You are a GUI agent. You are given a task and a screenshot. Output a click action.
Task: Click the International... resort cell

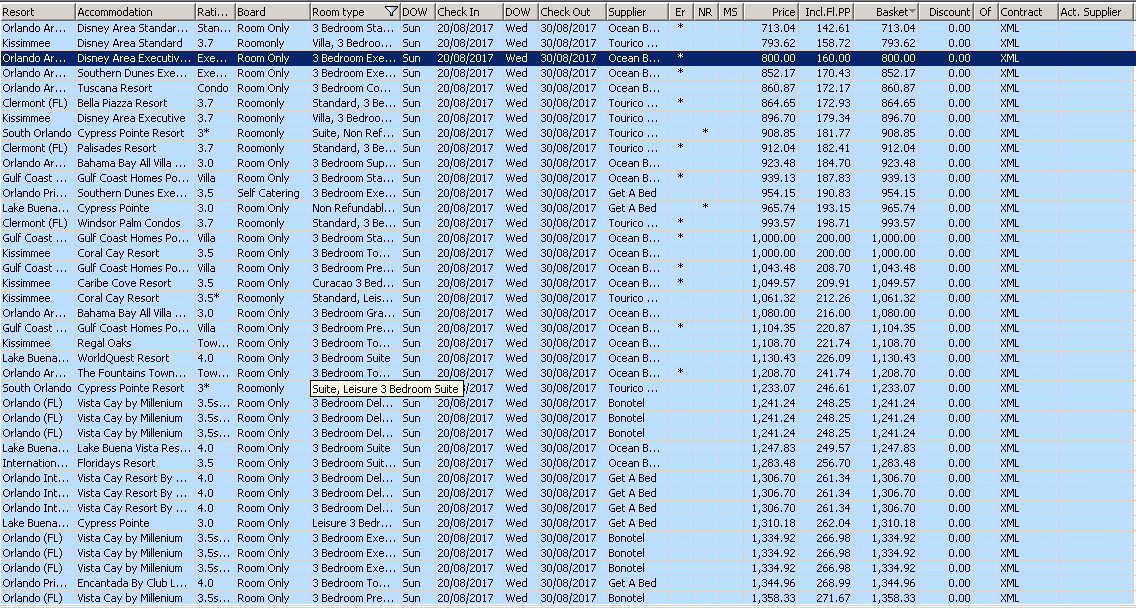(38, 463)
